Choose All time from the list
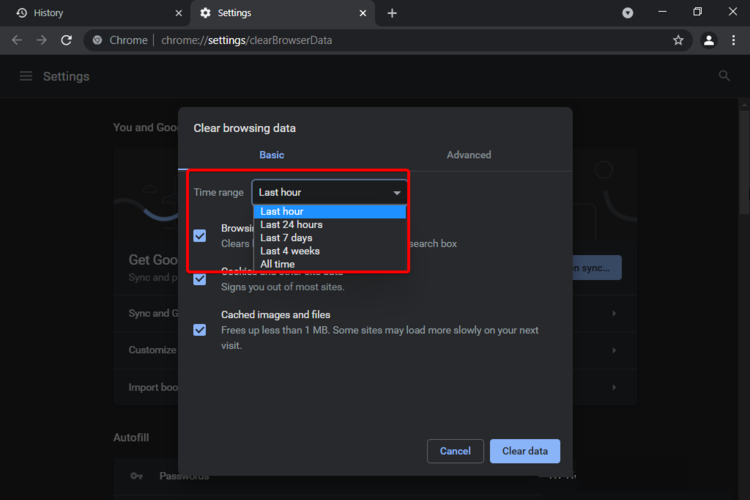 point(277,264)
